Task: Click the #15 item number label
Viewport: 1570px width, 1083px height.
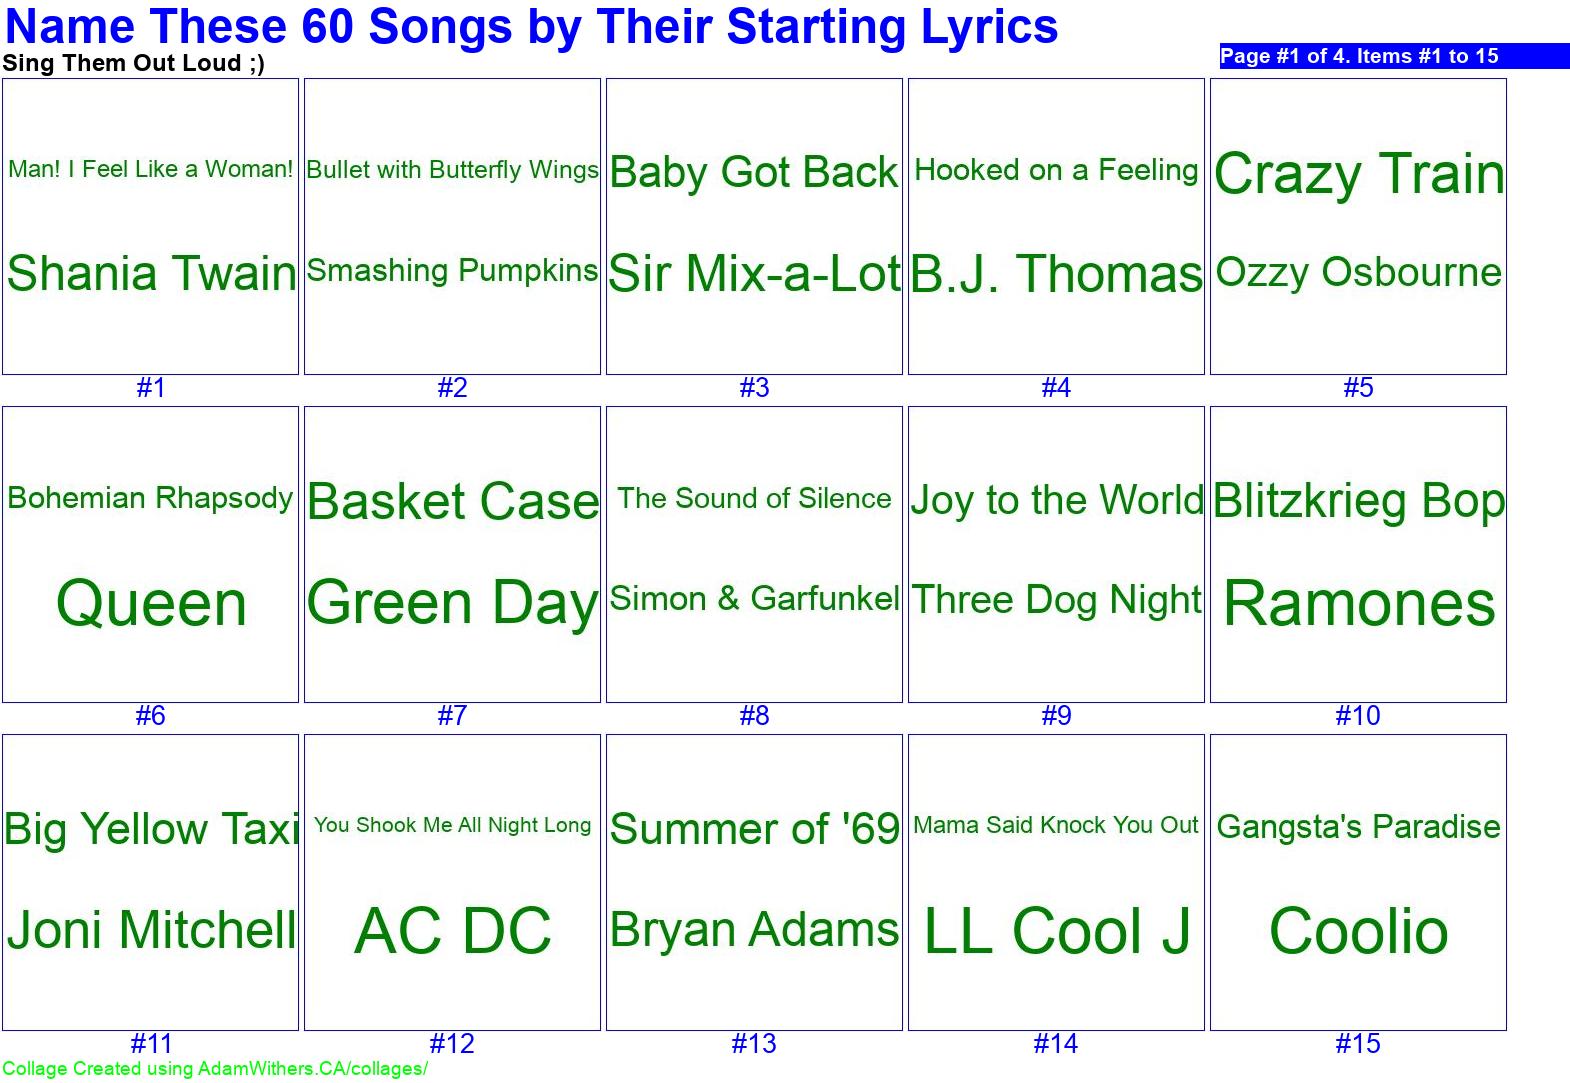Action: pos(1358,1044)
